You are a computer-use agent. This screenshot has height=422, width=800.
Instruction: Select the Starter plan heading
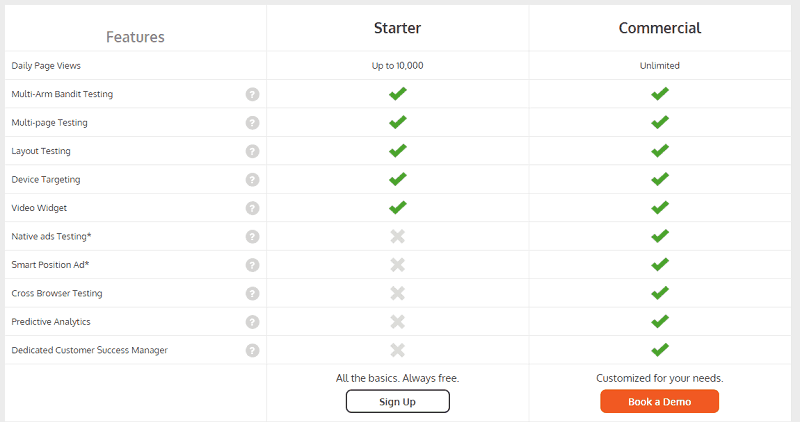(397, 28)
